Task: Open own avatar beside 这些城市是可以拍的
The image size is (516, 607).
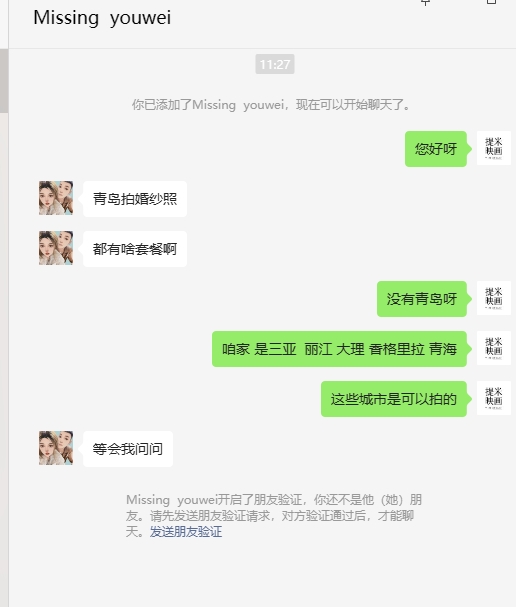Action: pyautogui.click(x=494, y=398)
